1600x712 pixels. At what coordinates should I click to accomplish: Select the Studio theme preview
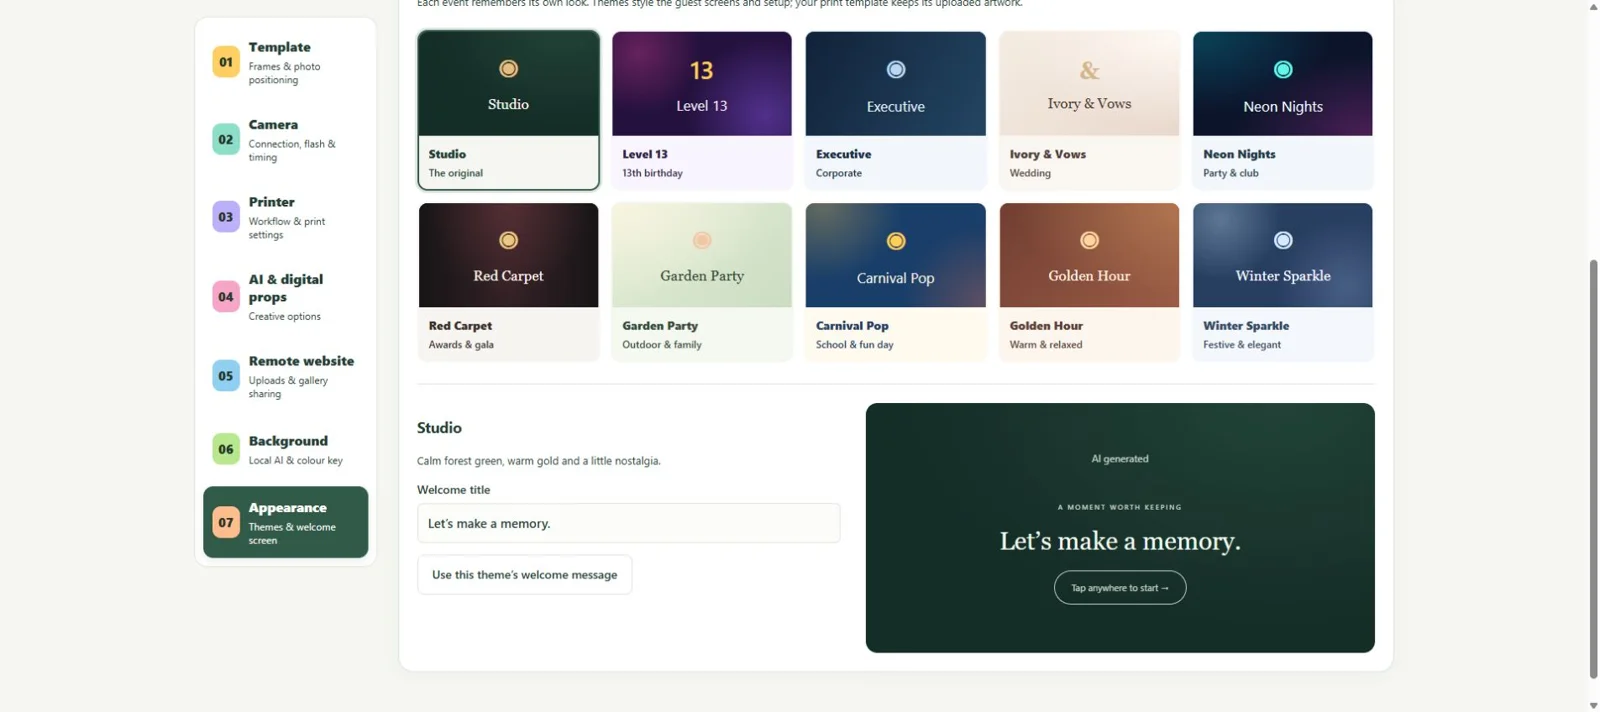pyautogui.click(x=508, y=84)
